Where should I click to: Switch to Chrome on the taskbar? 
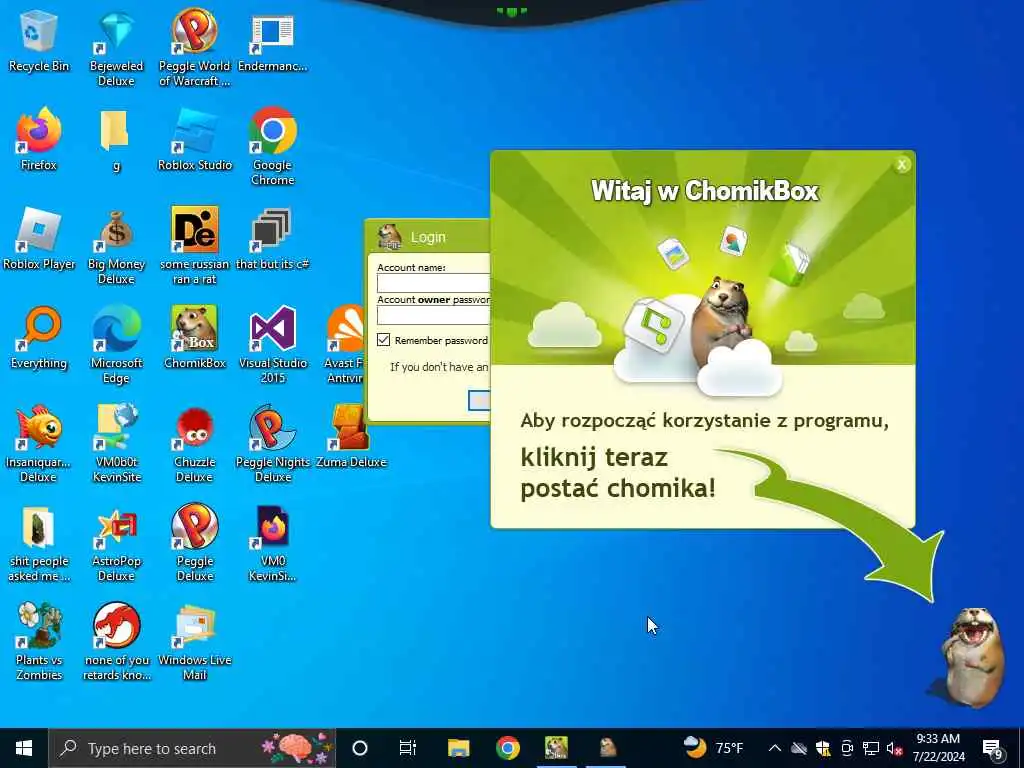[x=507, y=748]
